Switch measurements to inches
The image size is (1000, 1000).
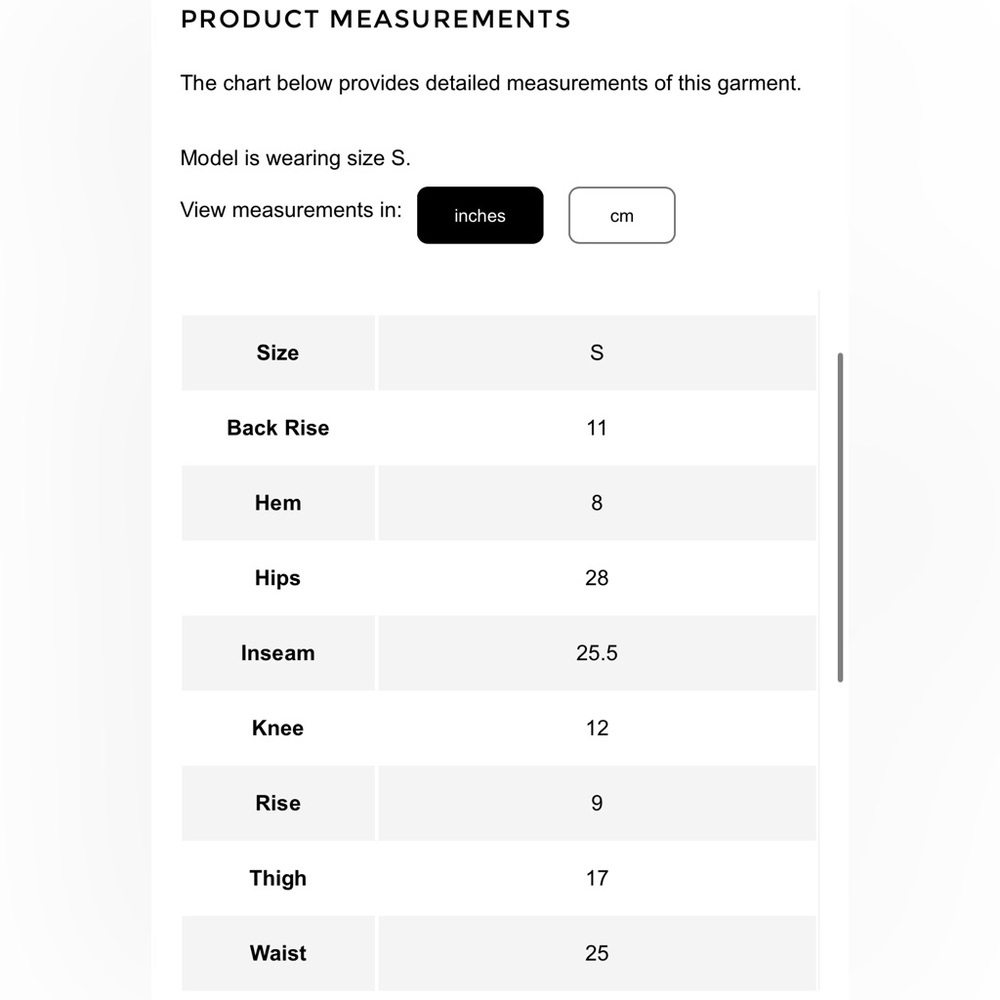pos(480,216)
